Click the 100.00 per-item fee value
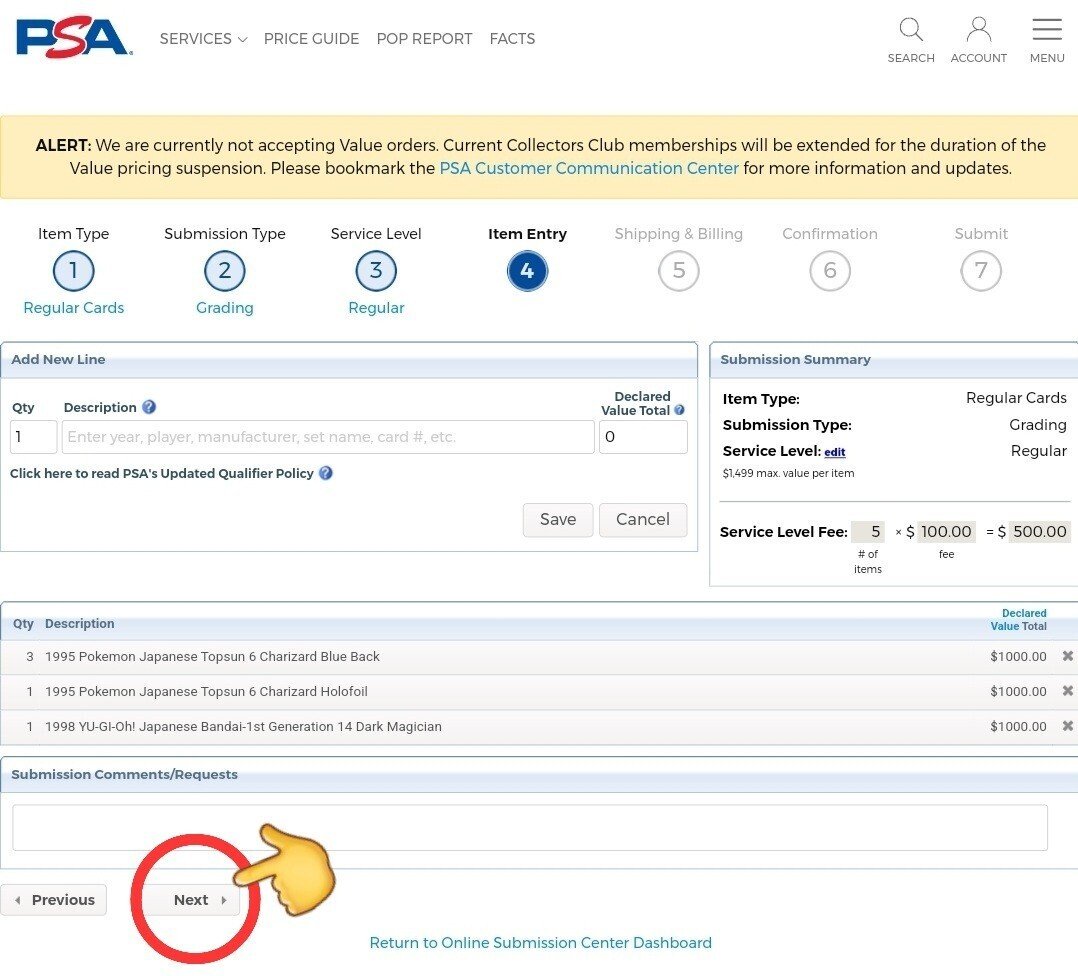This screenshot has height=976, width=1078. click(x=945, y=531)
